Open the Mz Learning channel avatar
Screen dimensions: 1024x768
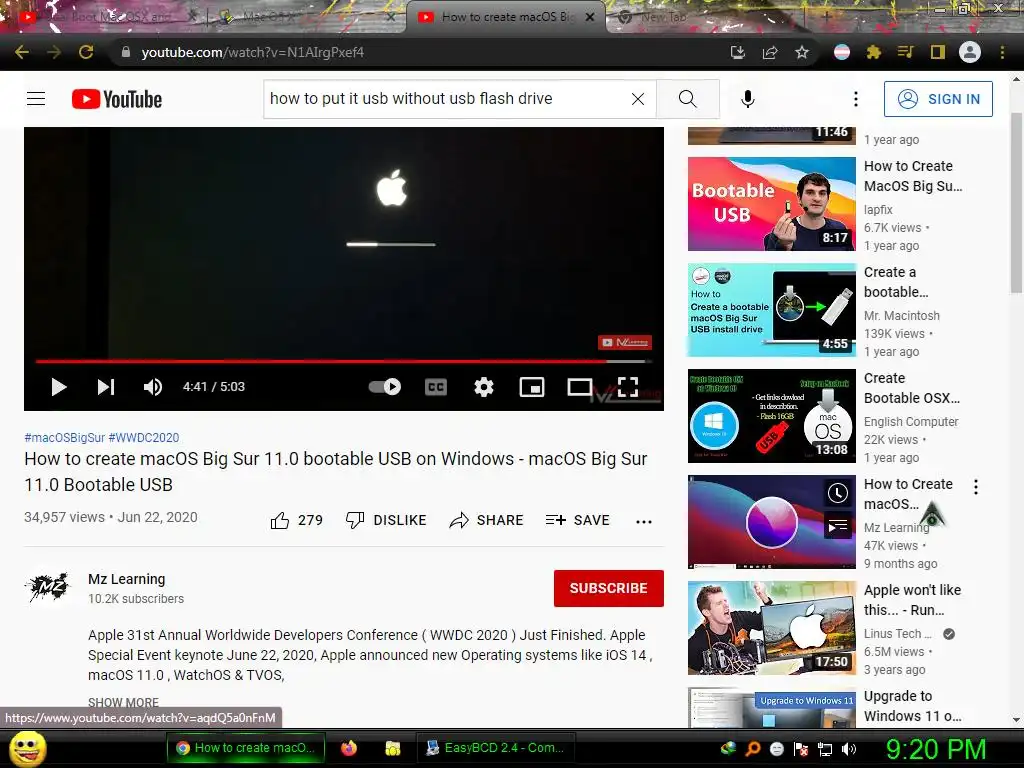click(x=47, y=588)
